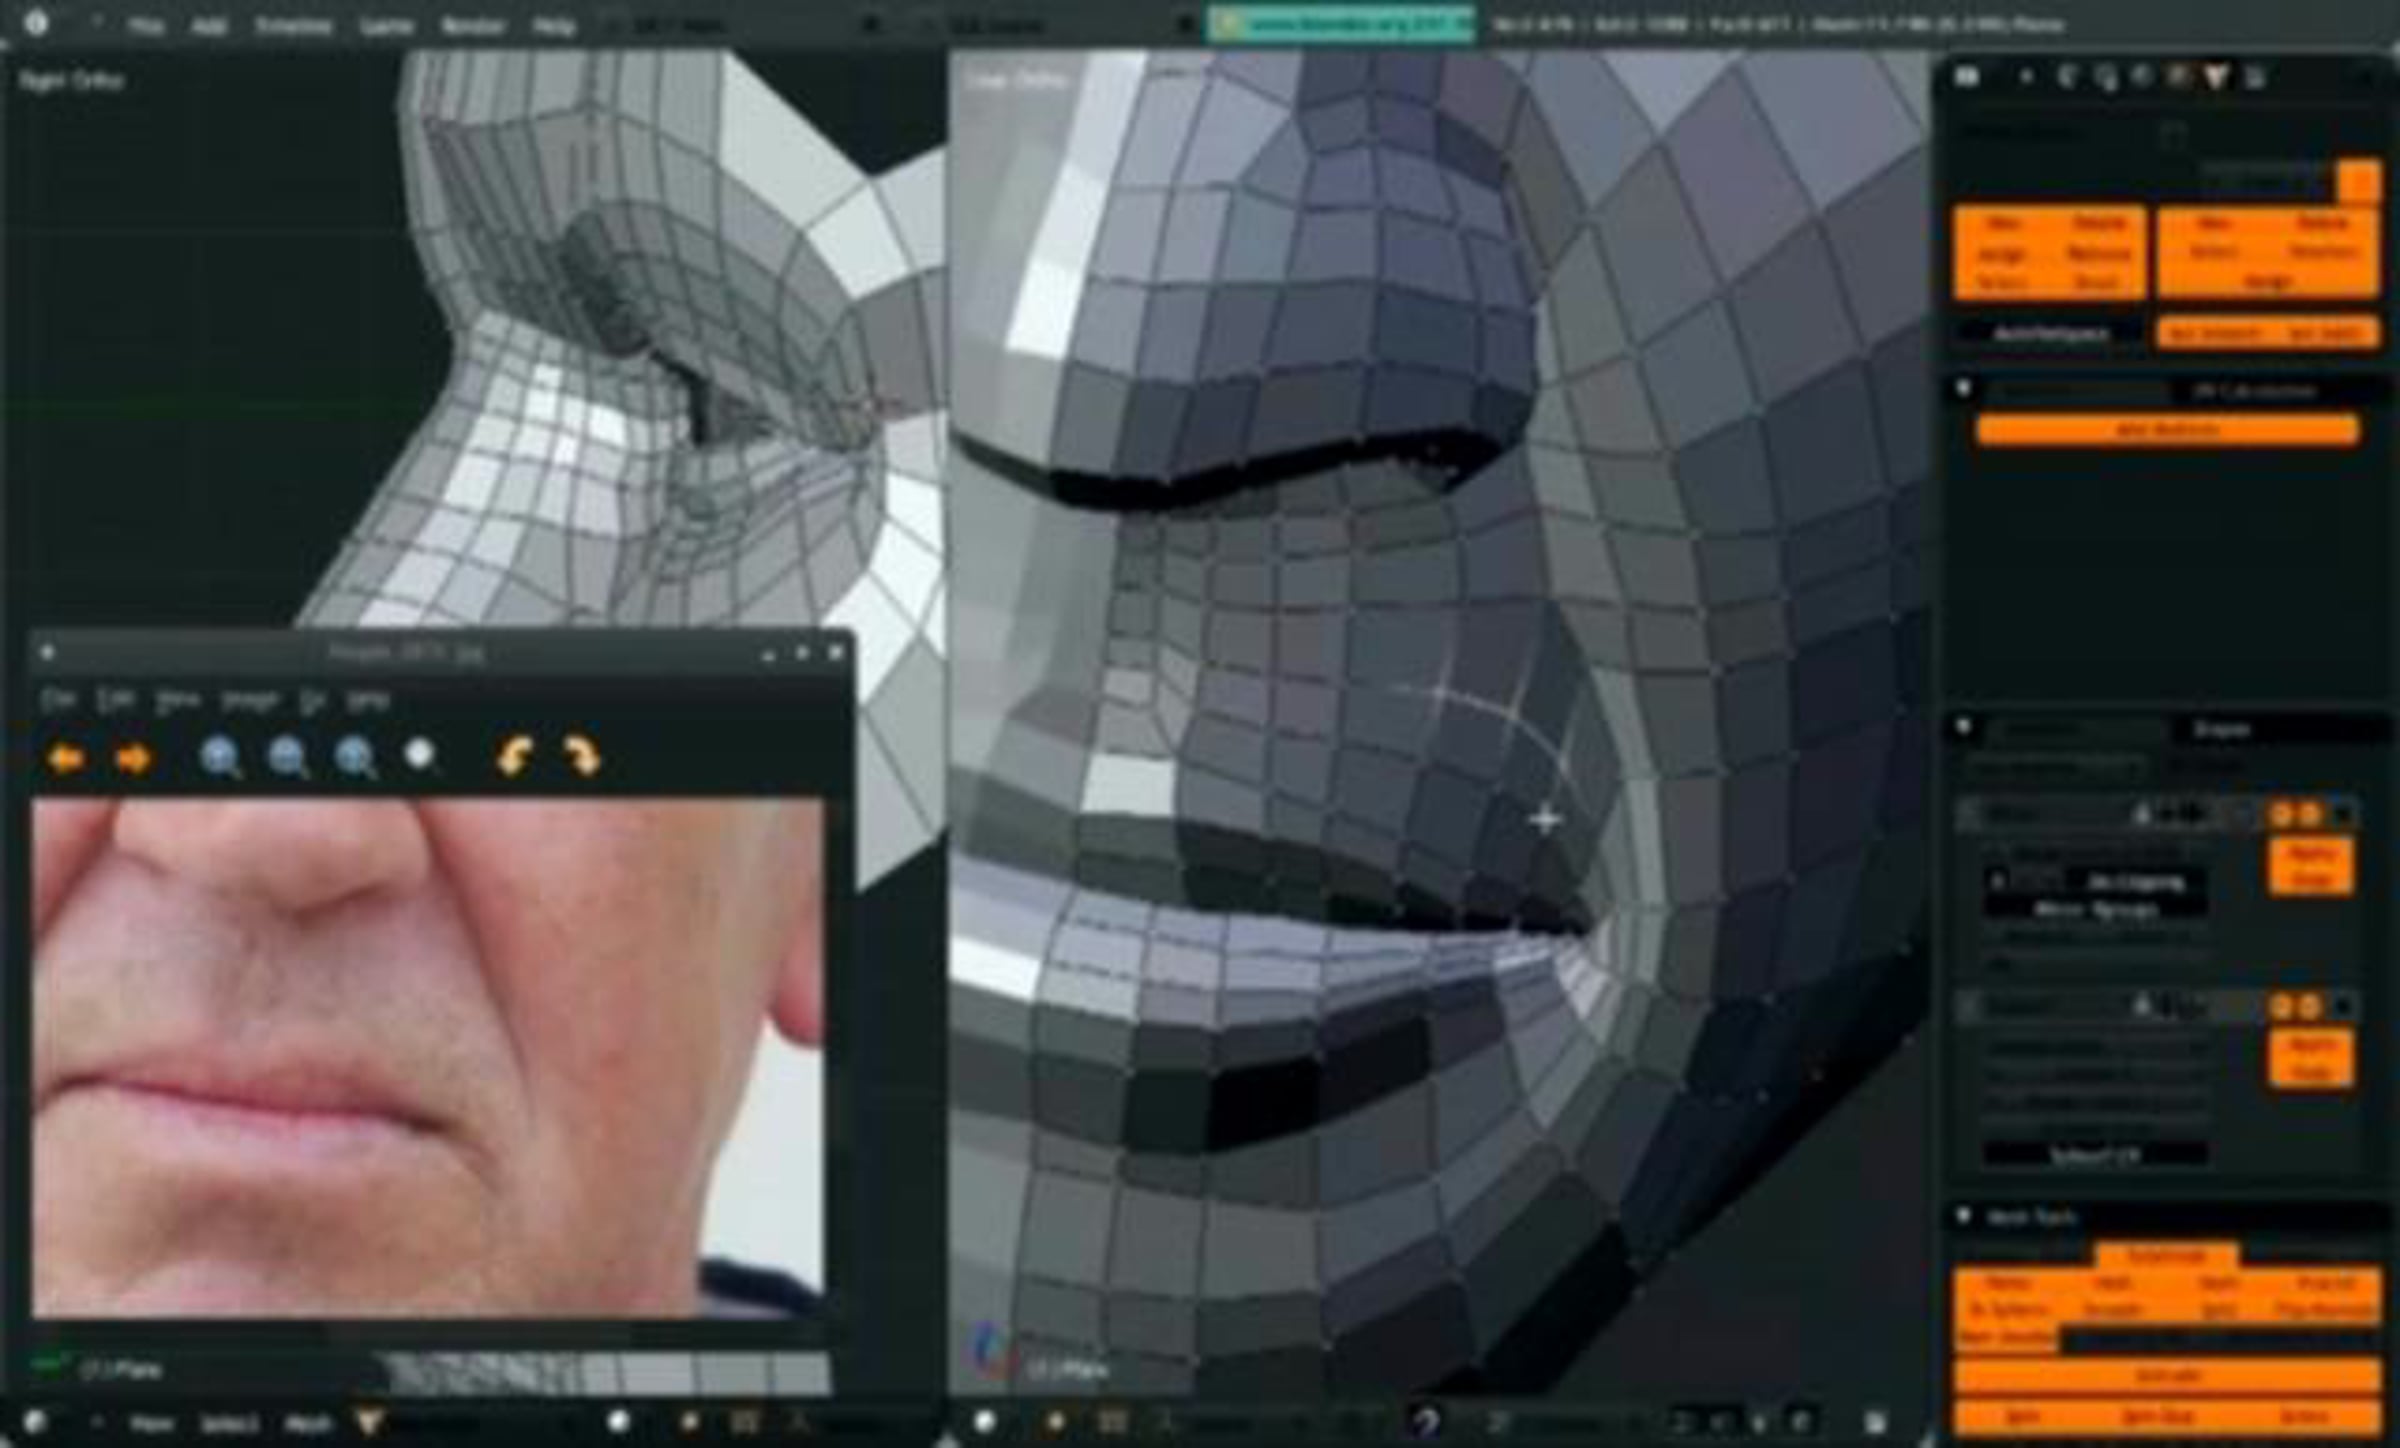The image size is (2400, 1448).
Task: Switch to the Shading context buttons
Action: point(2141,77)
